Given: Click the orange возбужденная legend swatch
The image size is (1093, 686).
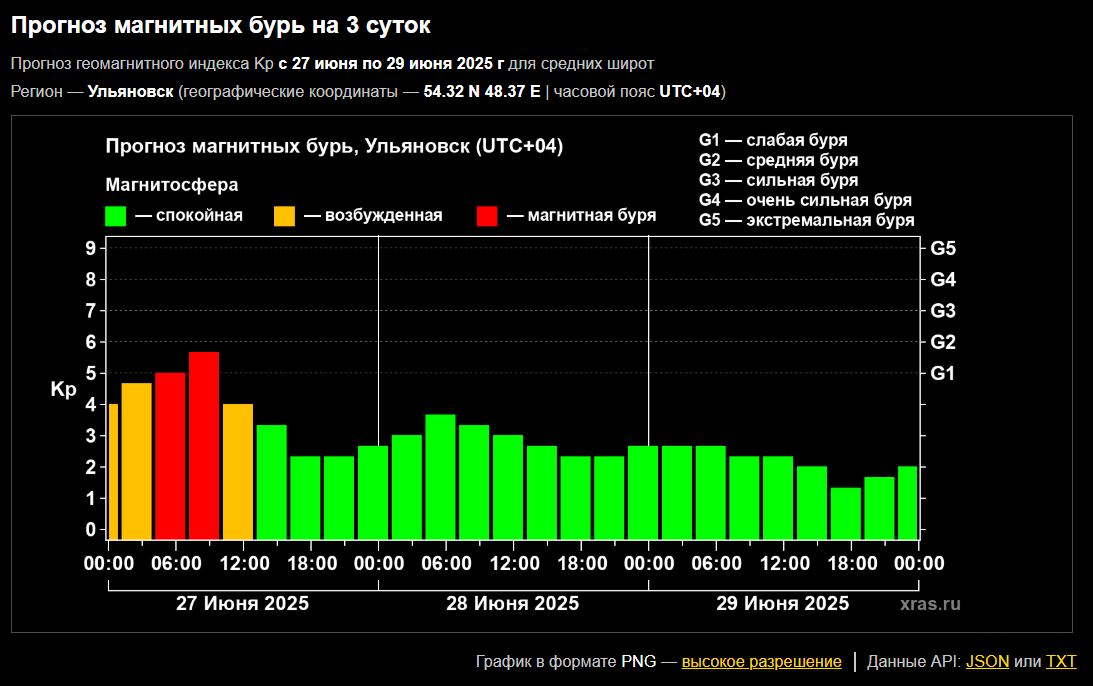Looking at the screenshot, I should (285, 216).
